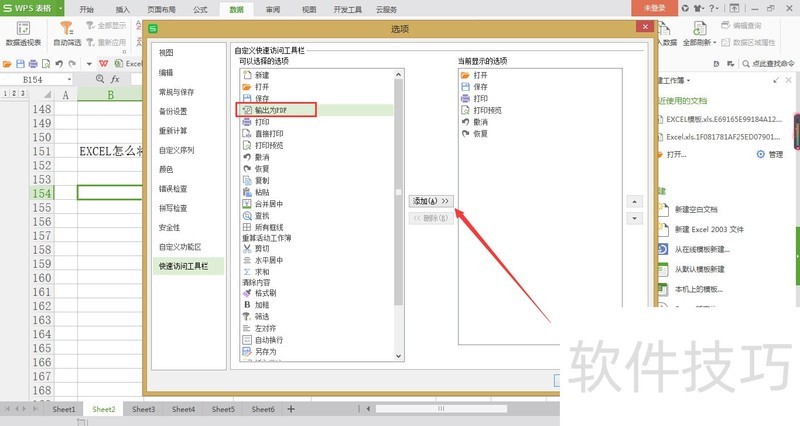The width and height of the screenshot is (800, 426).
Task: Click the 未登录 login button
Action: click(655, 8)
